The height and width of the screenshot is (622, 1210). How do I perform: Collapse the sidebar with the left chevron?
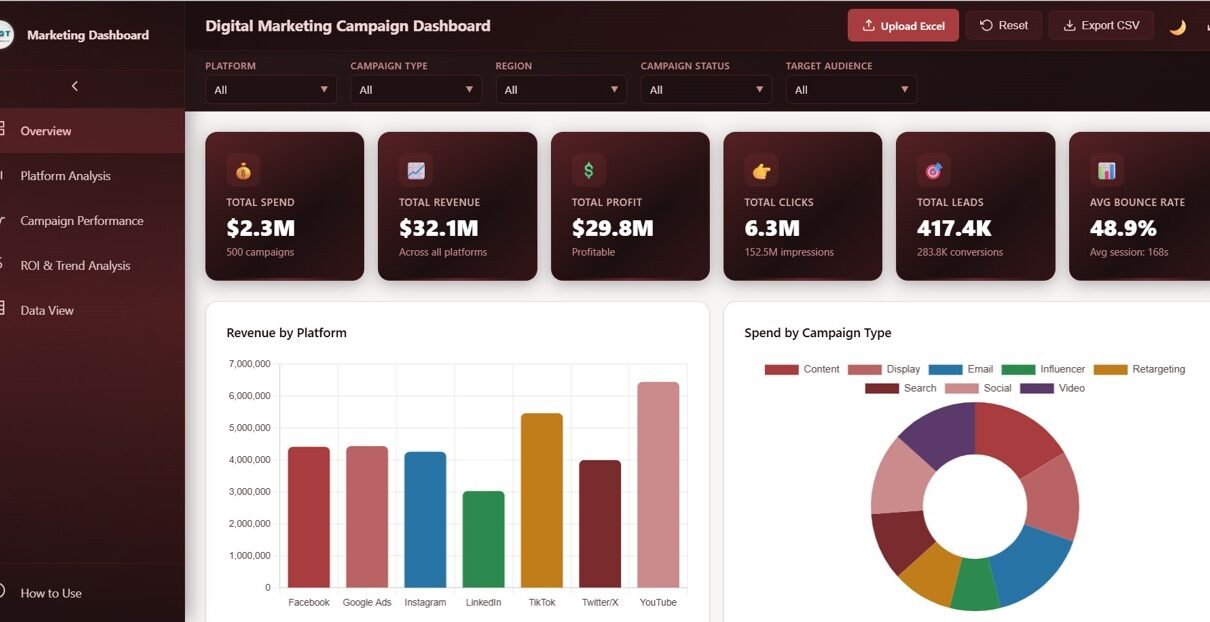pos(75,87)
